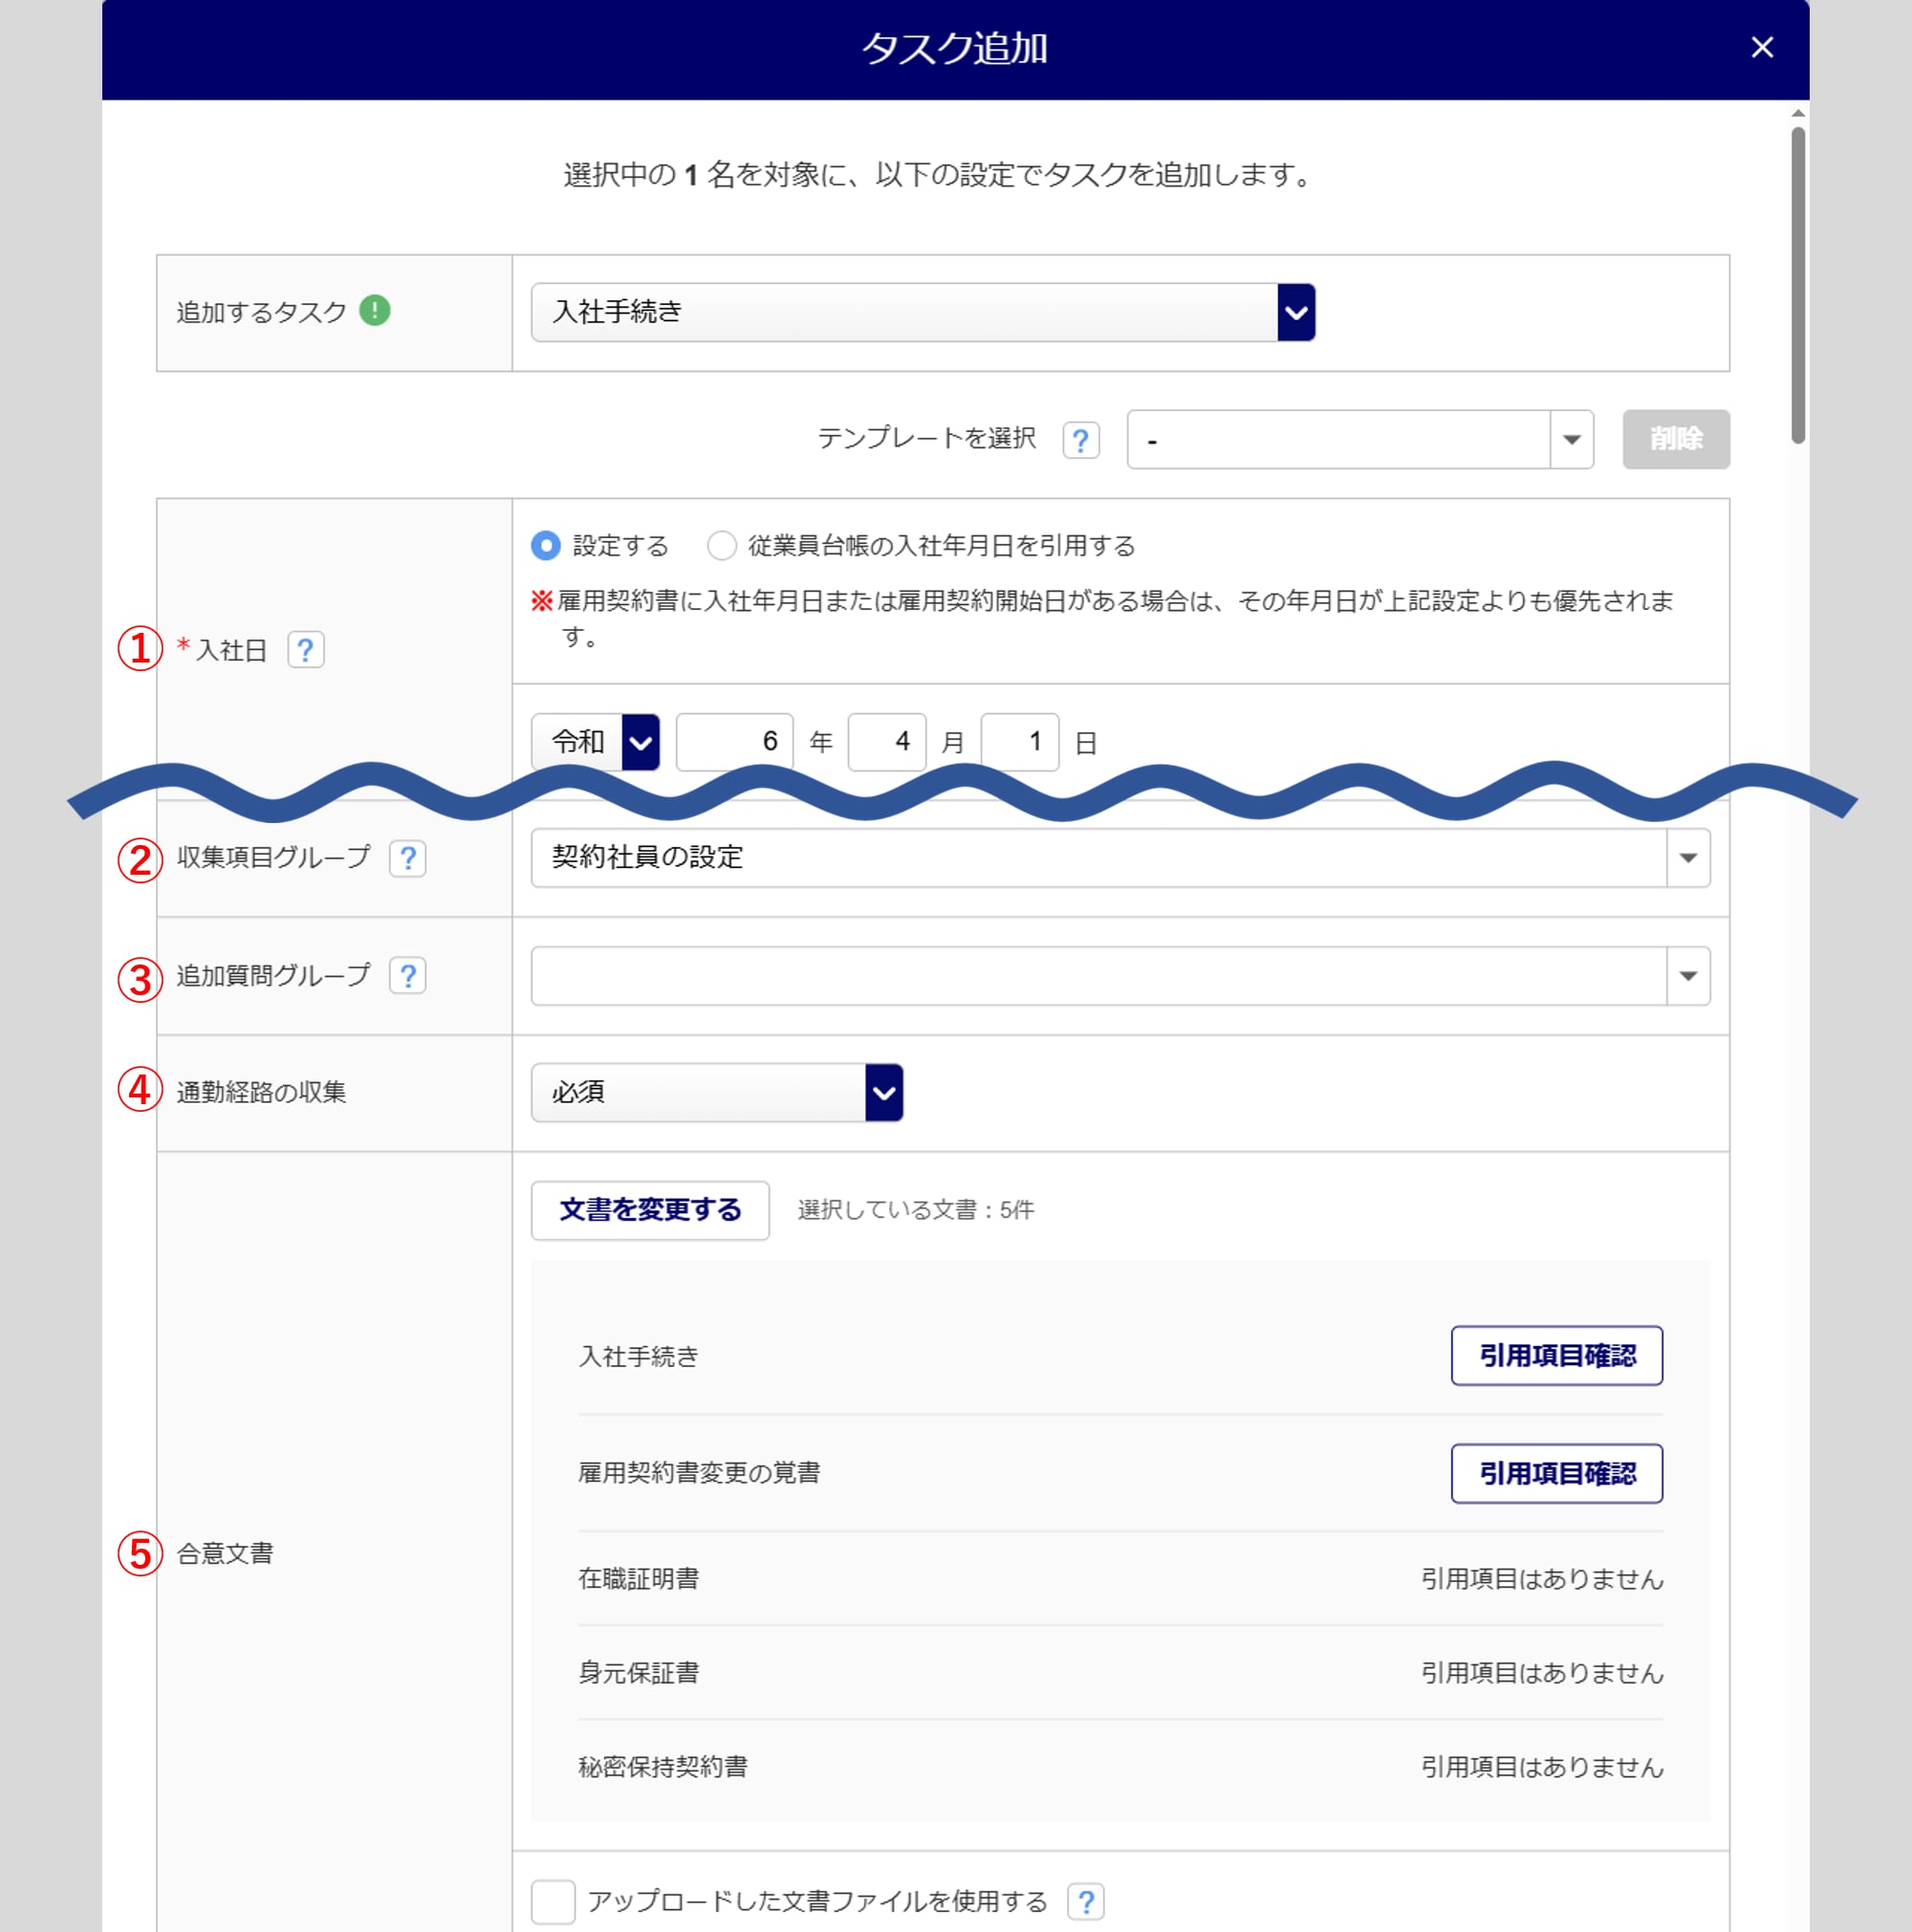Open help icon for アップロードした文書ファイル
The width and height of the screenshot is (1912, 1932).
pos(1085,1901)
